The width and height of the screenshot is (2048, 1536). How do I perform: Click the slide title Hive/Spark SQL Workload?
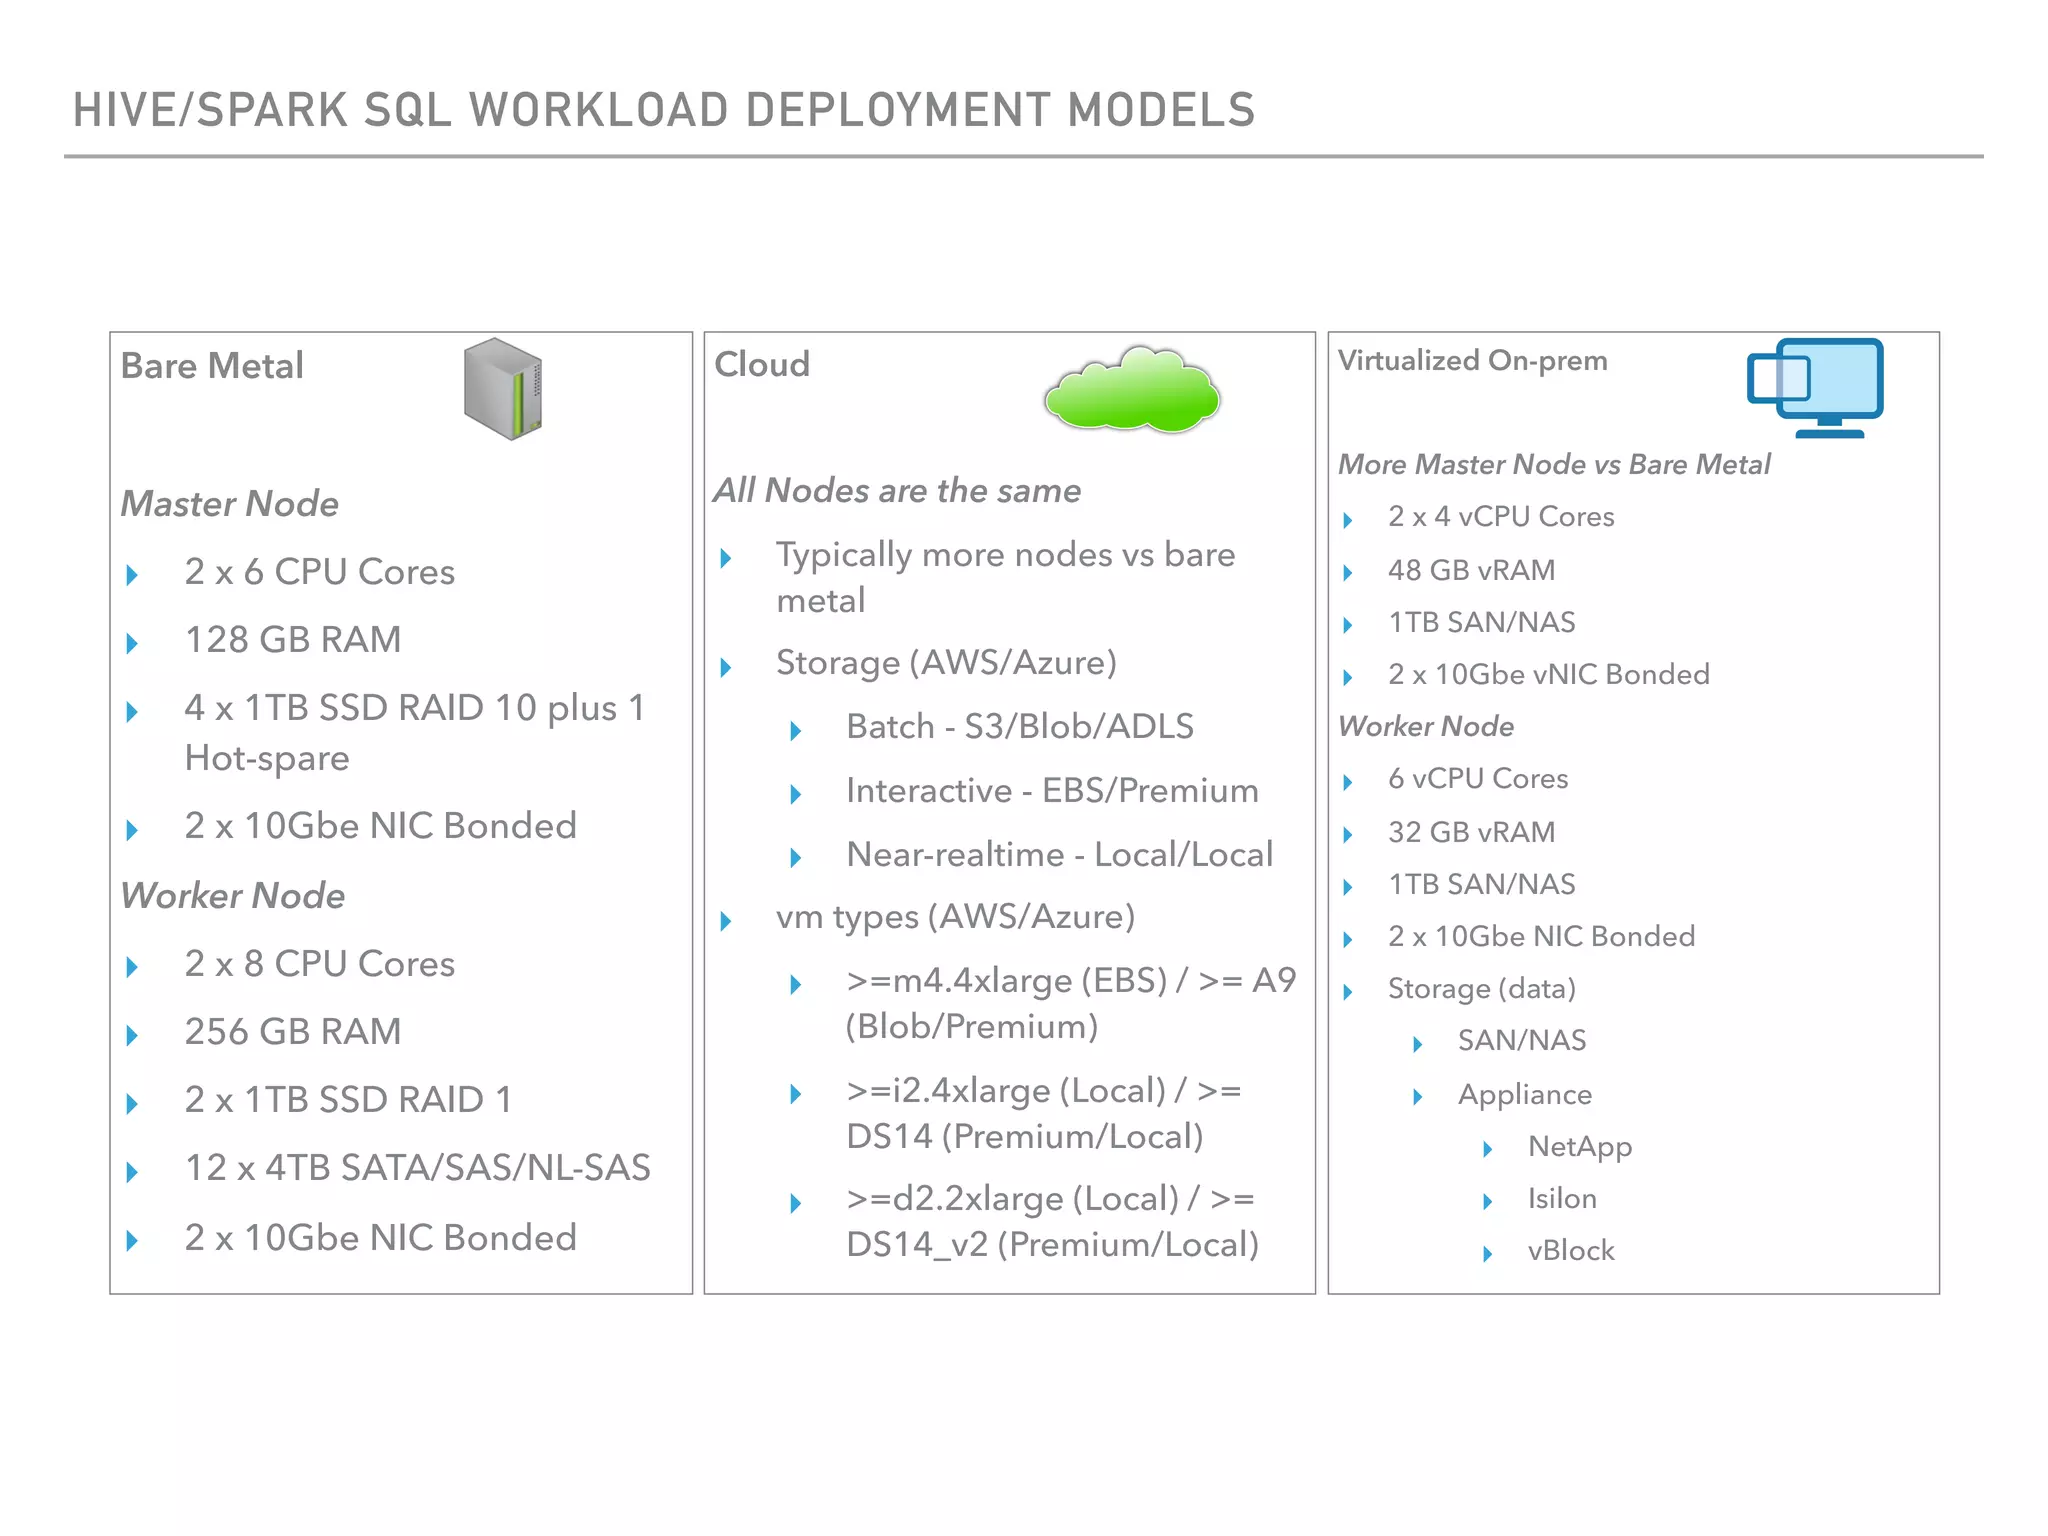(664, 110)
